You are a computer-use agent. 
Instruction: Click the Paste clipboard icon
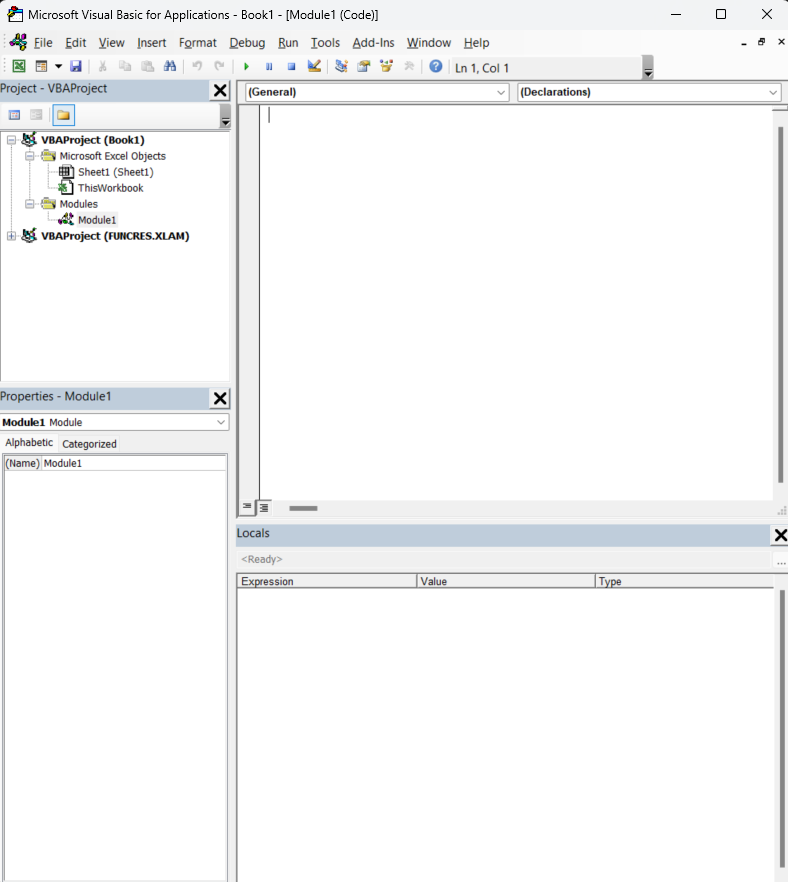147,66
